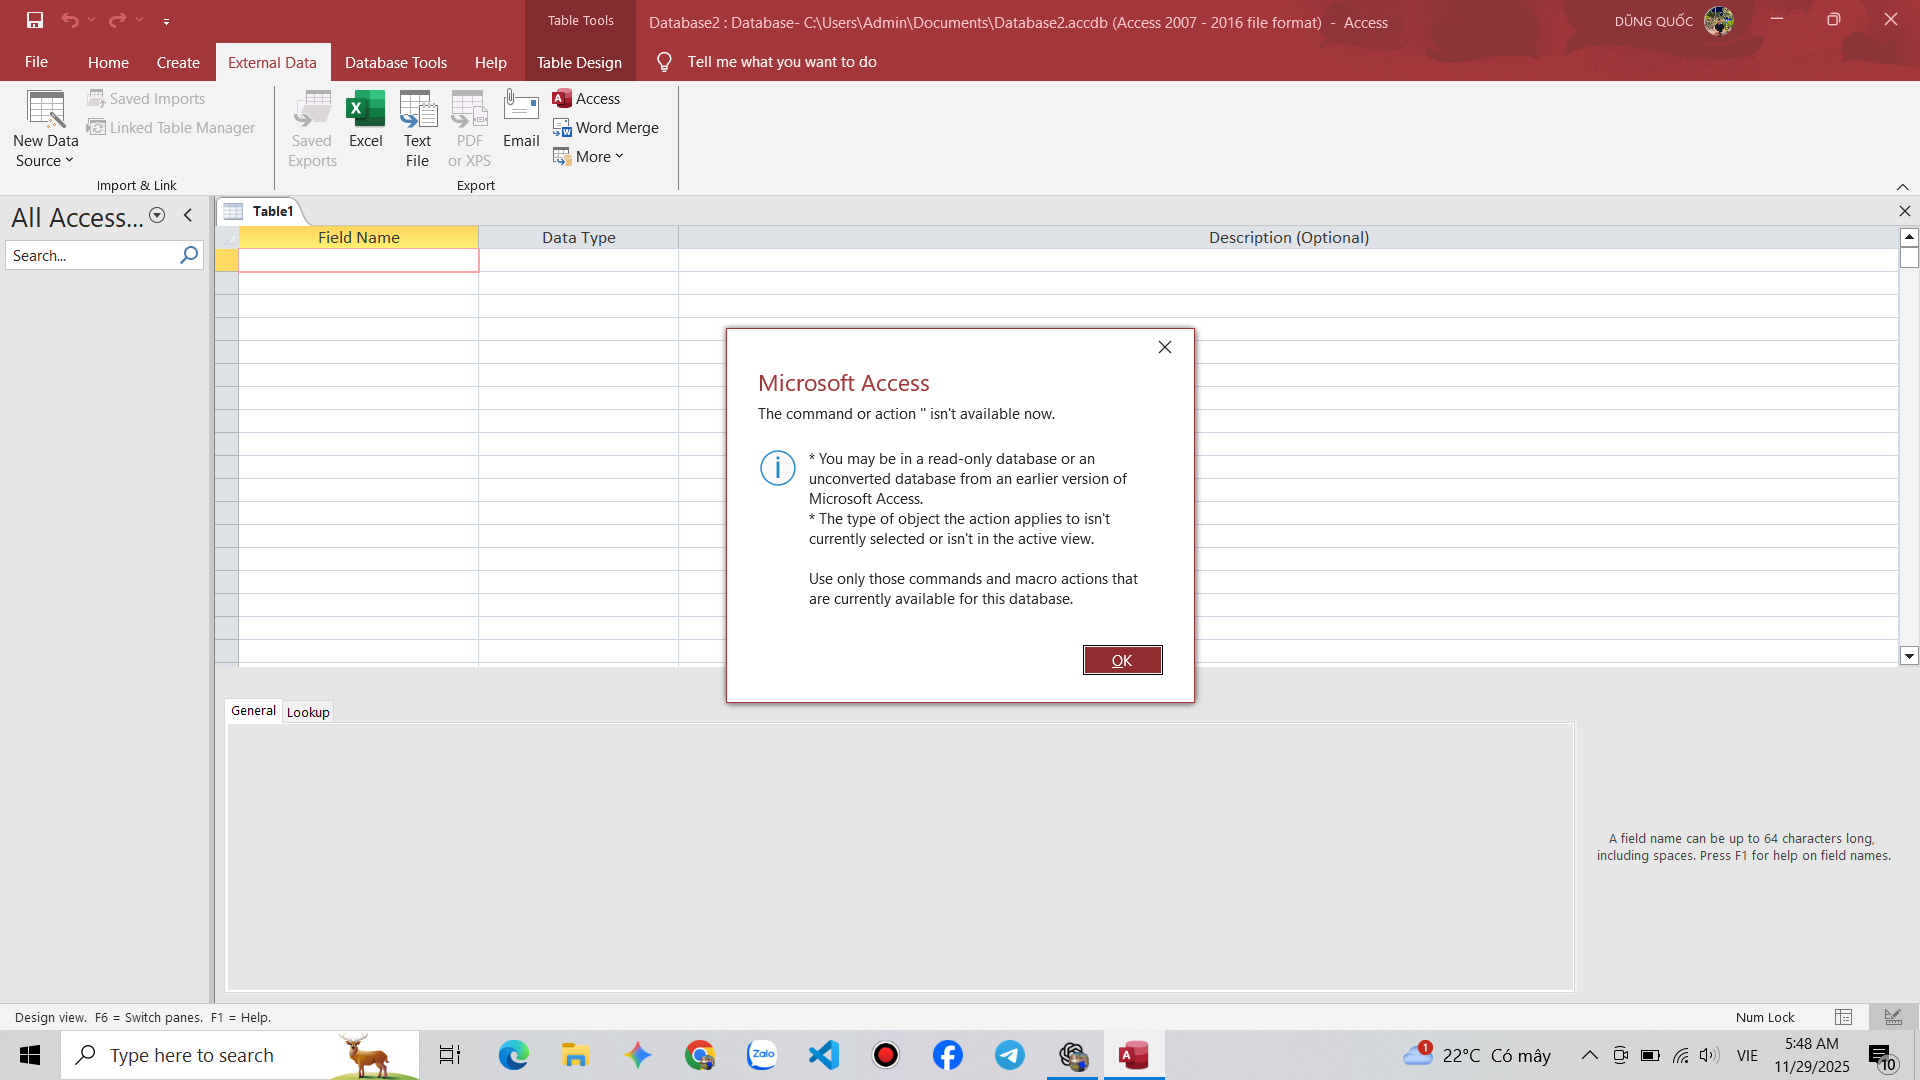Click the Save icon in the title bar

tap(35, 20)
